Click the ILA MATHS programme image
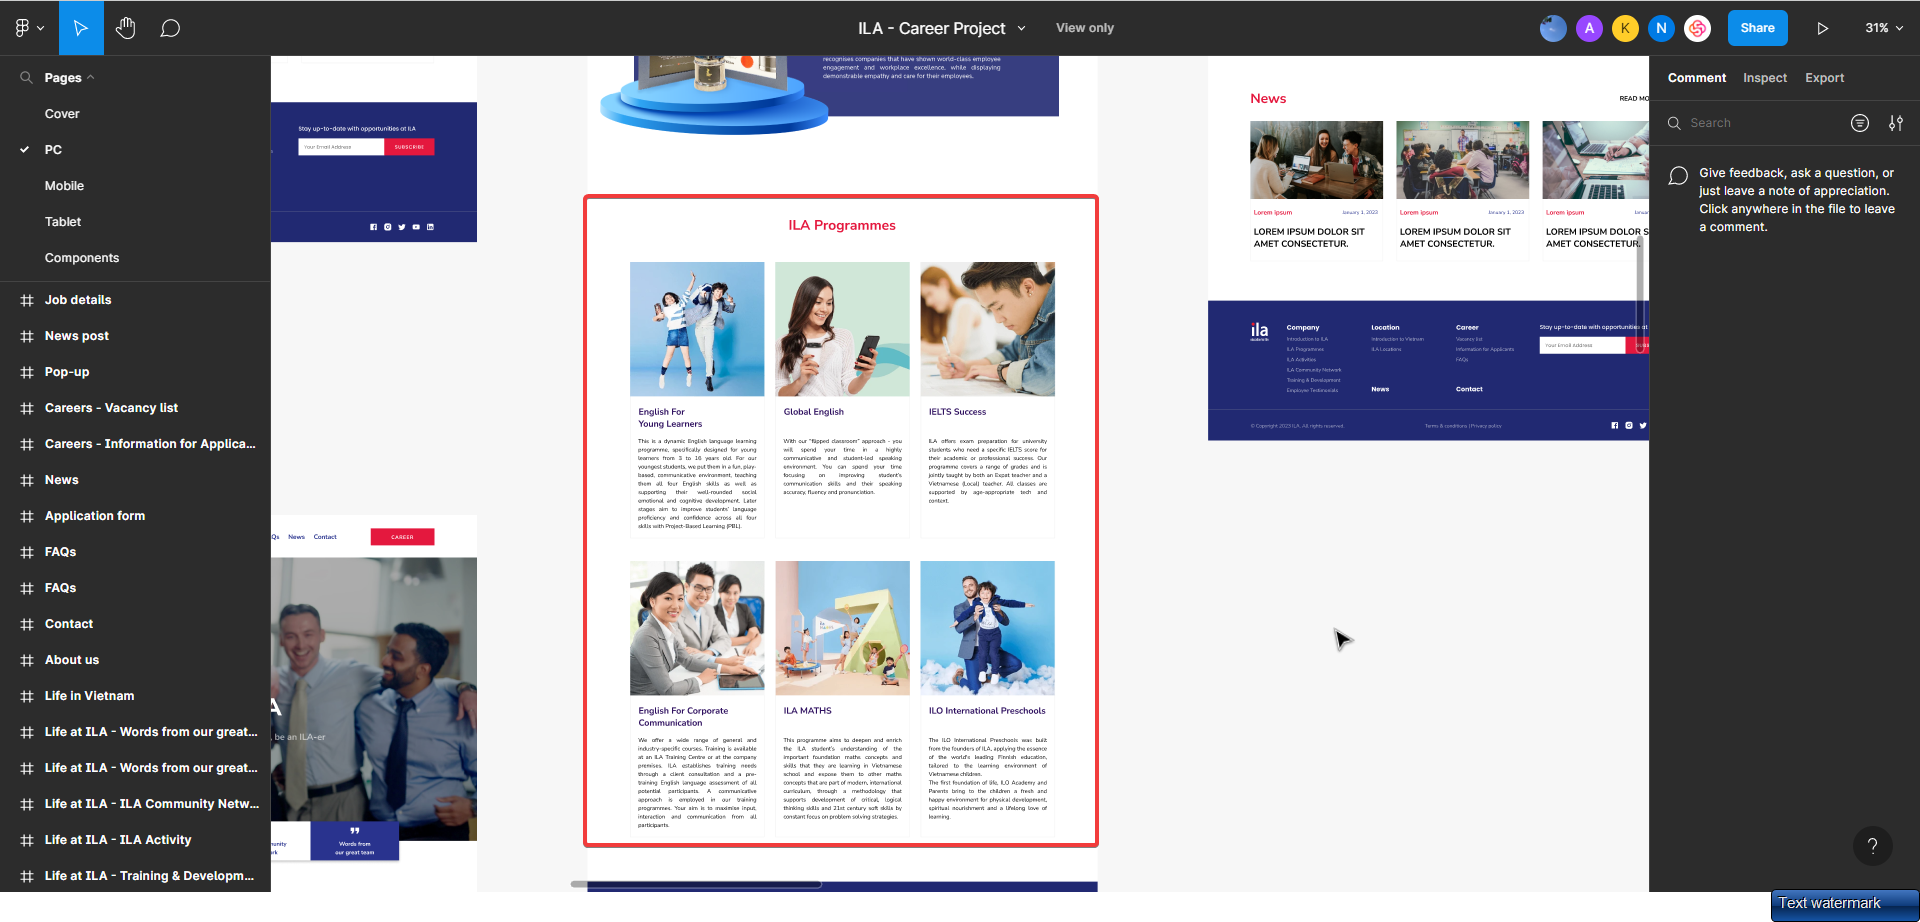Screen dimensions: 1920x922 842,628
